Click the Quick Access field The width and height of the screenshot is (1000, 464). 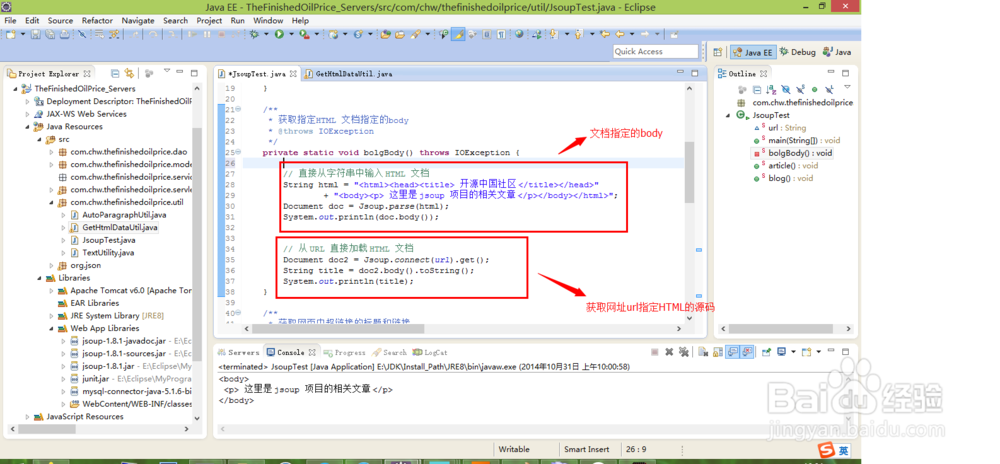click(656, 52)
